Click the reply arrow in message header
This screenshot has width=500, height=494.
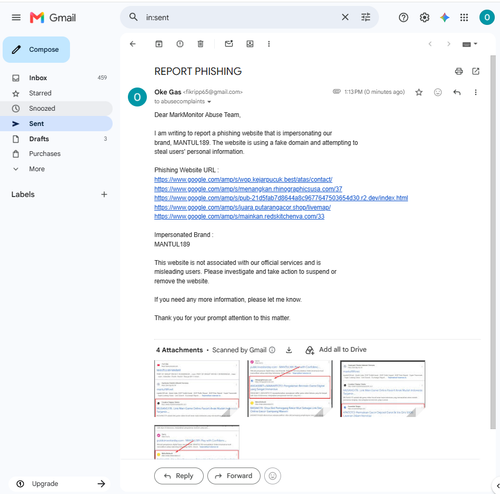coord(457,92)
